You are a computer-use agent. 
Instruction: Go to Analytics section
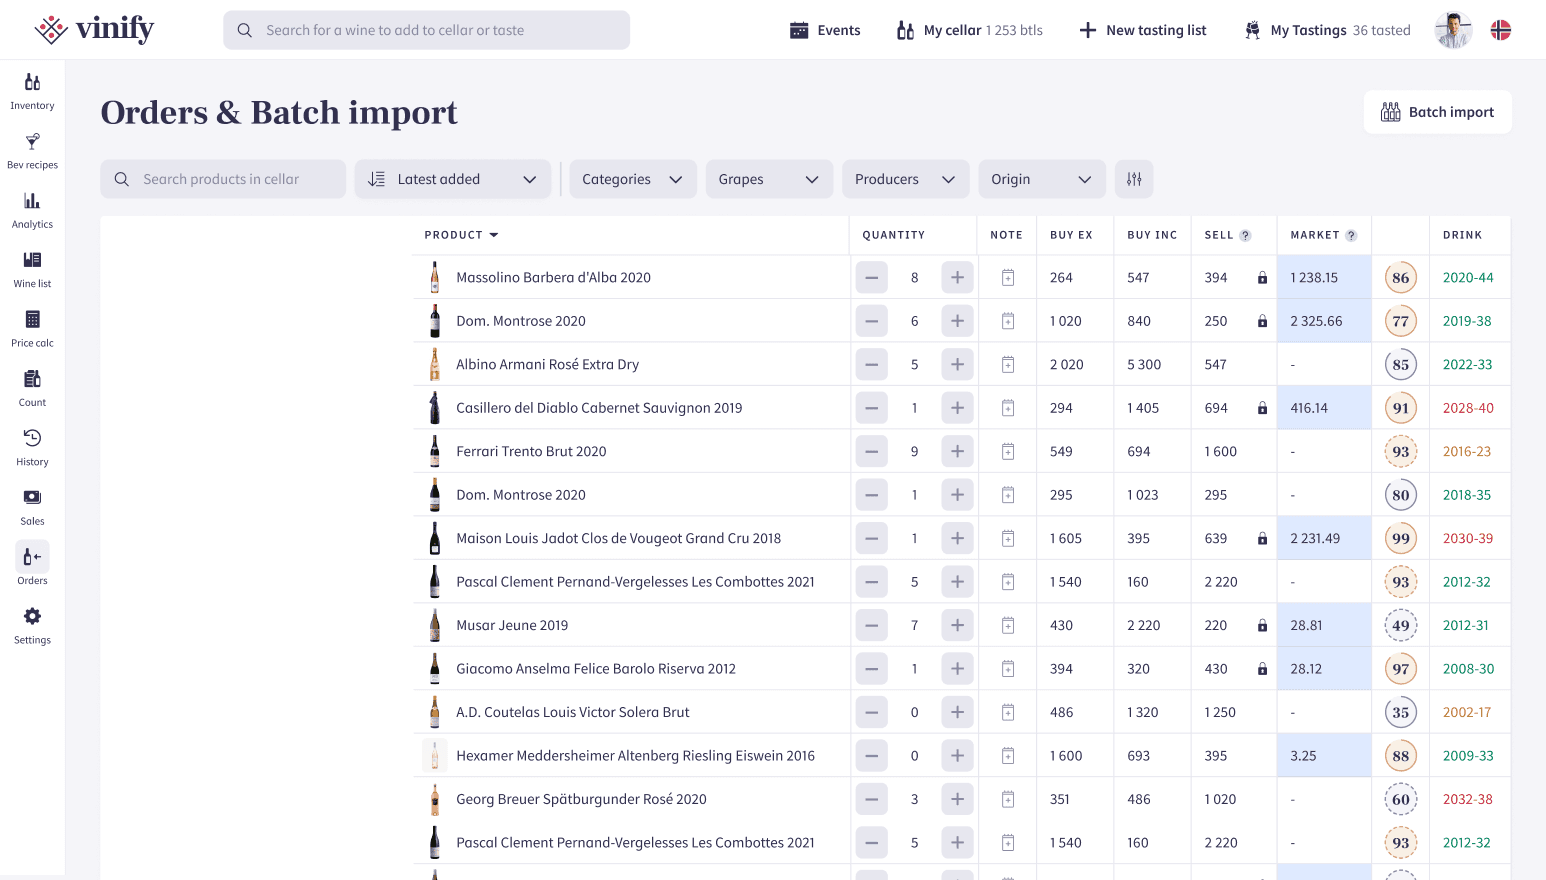[32, 210]
